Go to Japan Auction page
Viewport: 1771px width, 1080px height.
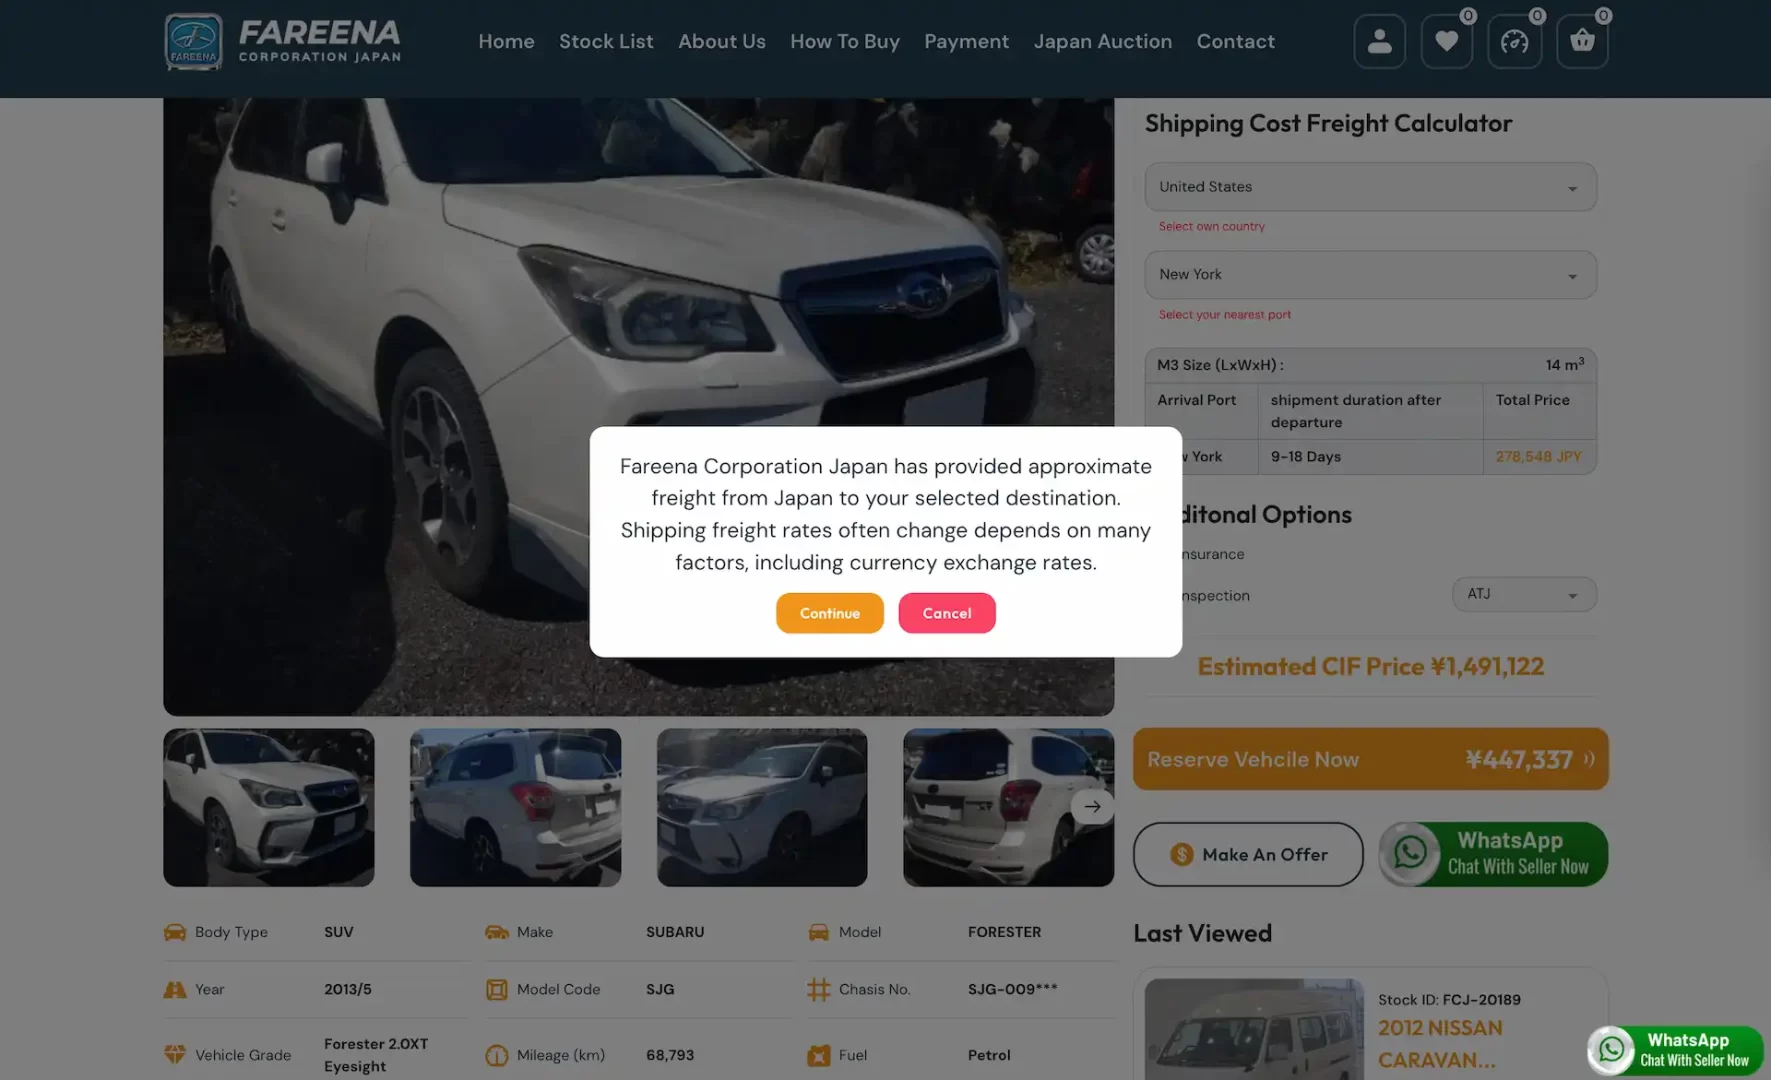[1102, 42]
